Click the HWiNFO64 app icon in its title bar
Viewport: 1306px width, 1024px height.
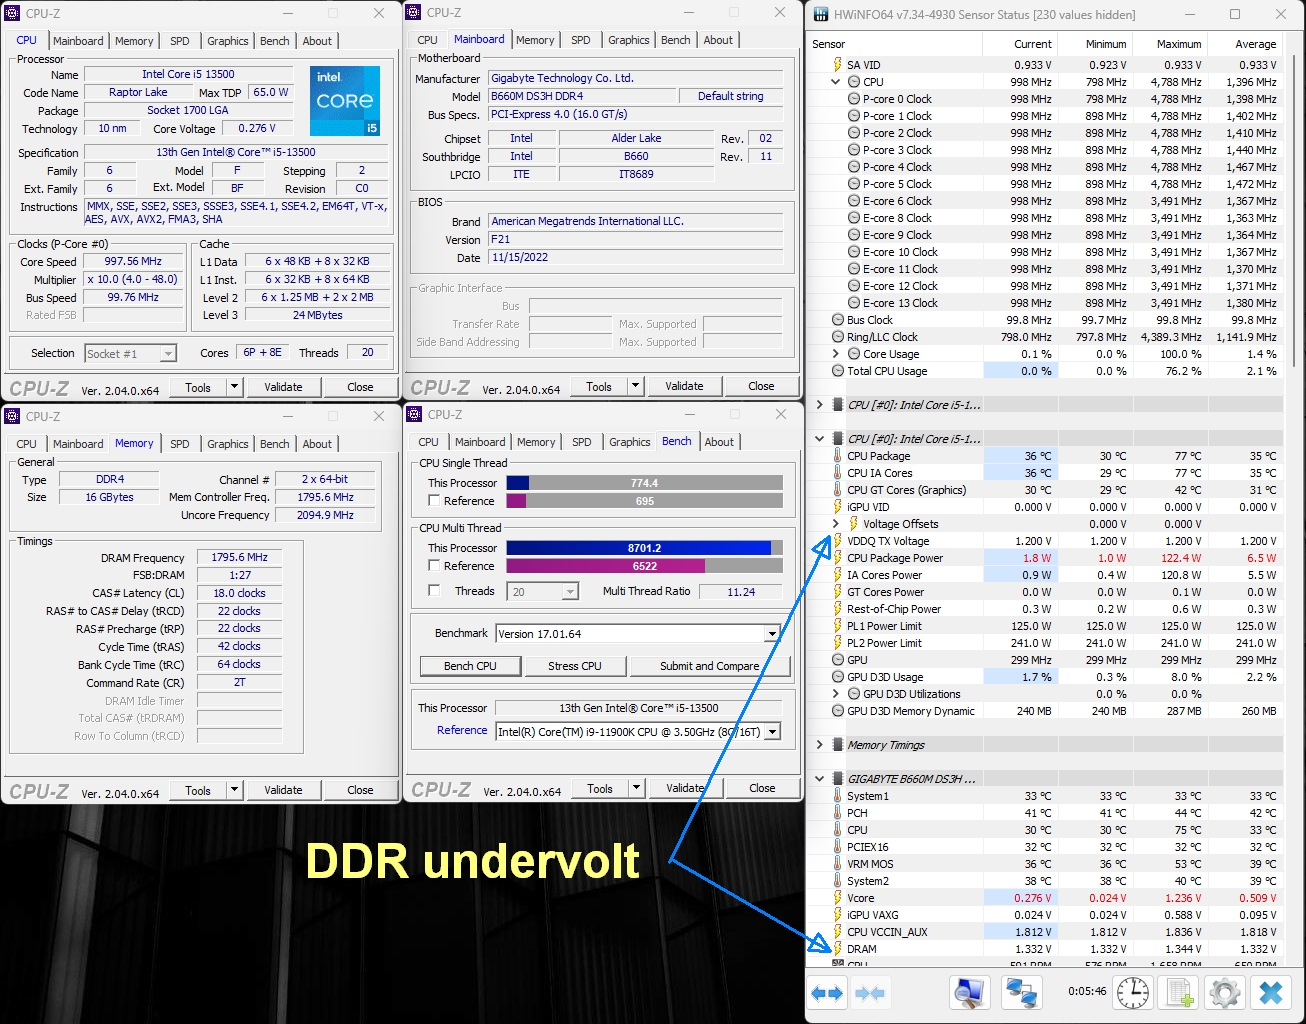pos(821,14)
